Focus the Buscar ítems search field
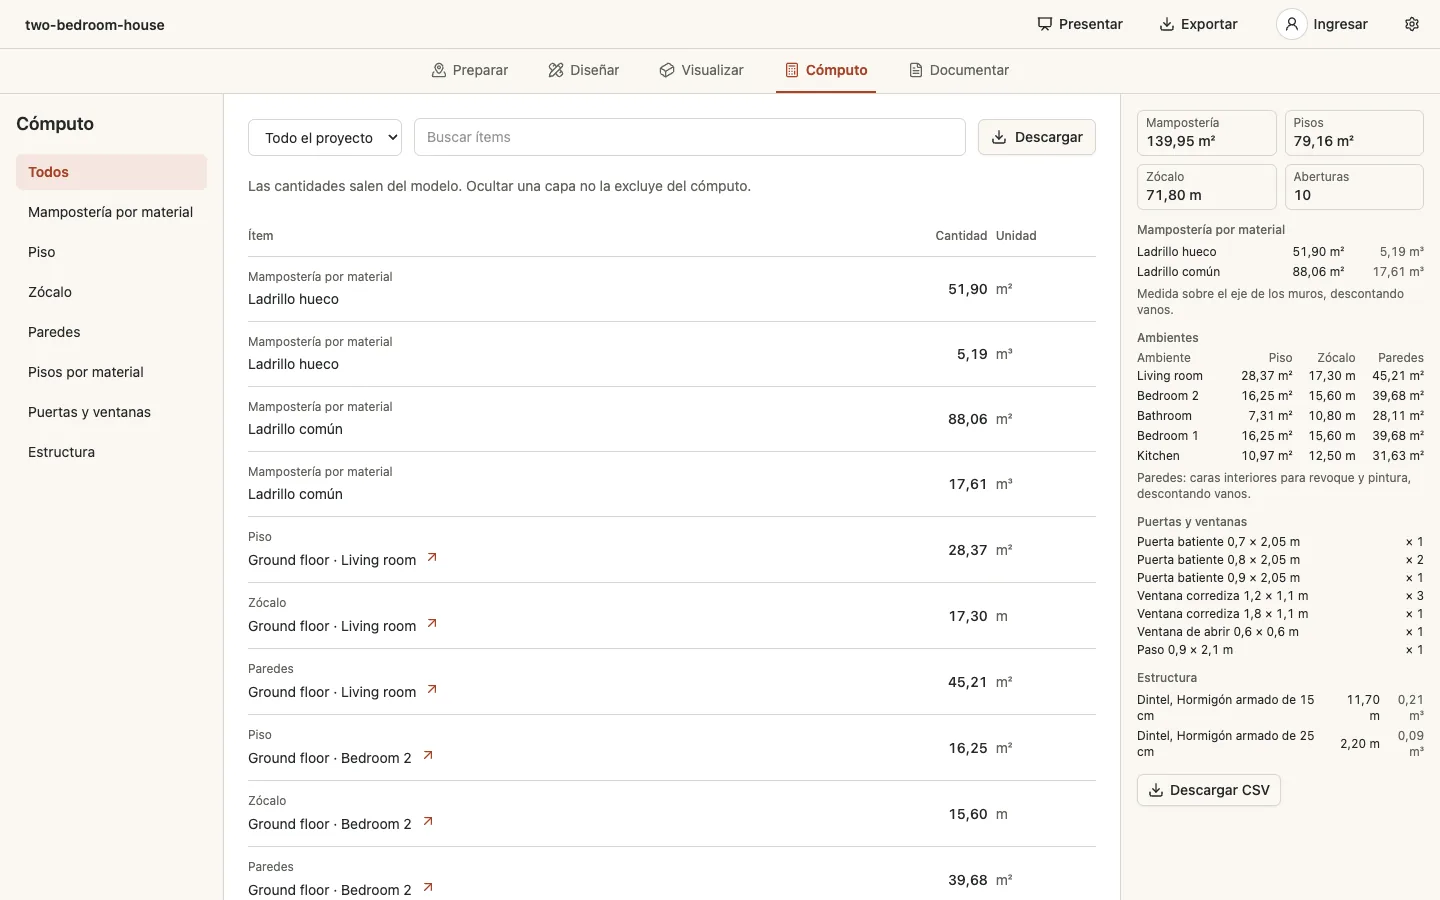The width and height of the screenshot is (1440, 900). click(690, 137)
